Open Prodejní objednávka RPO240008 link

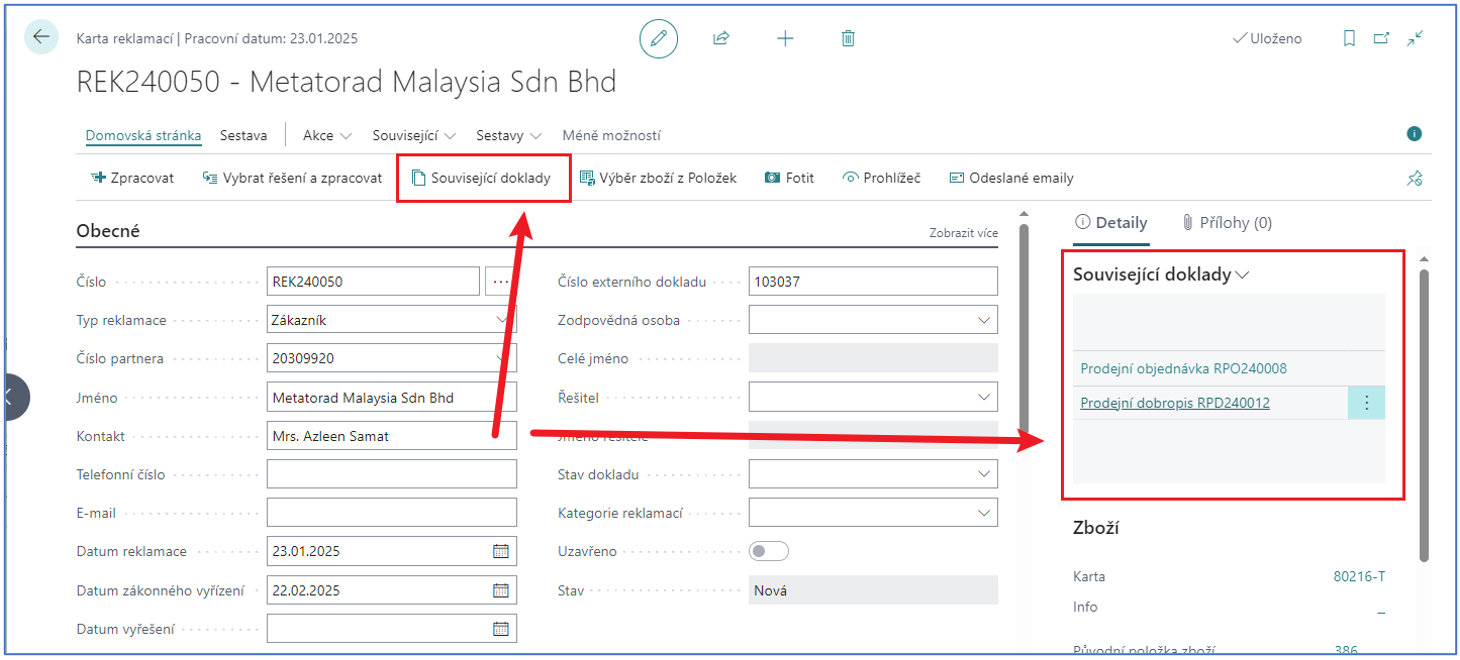coord(1183,369)
